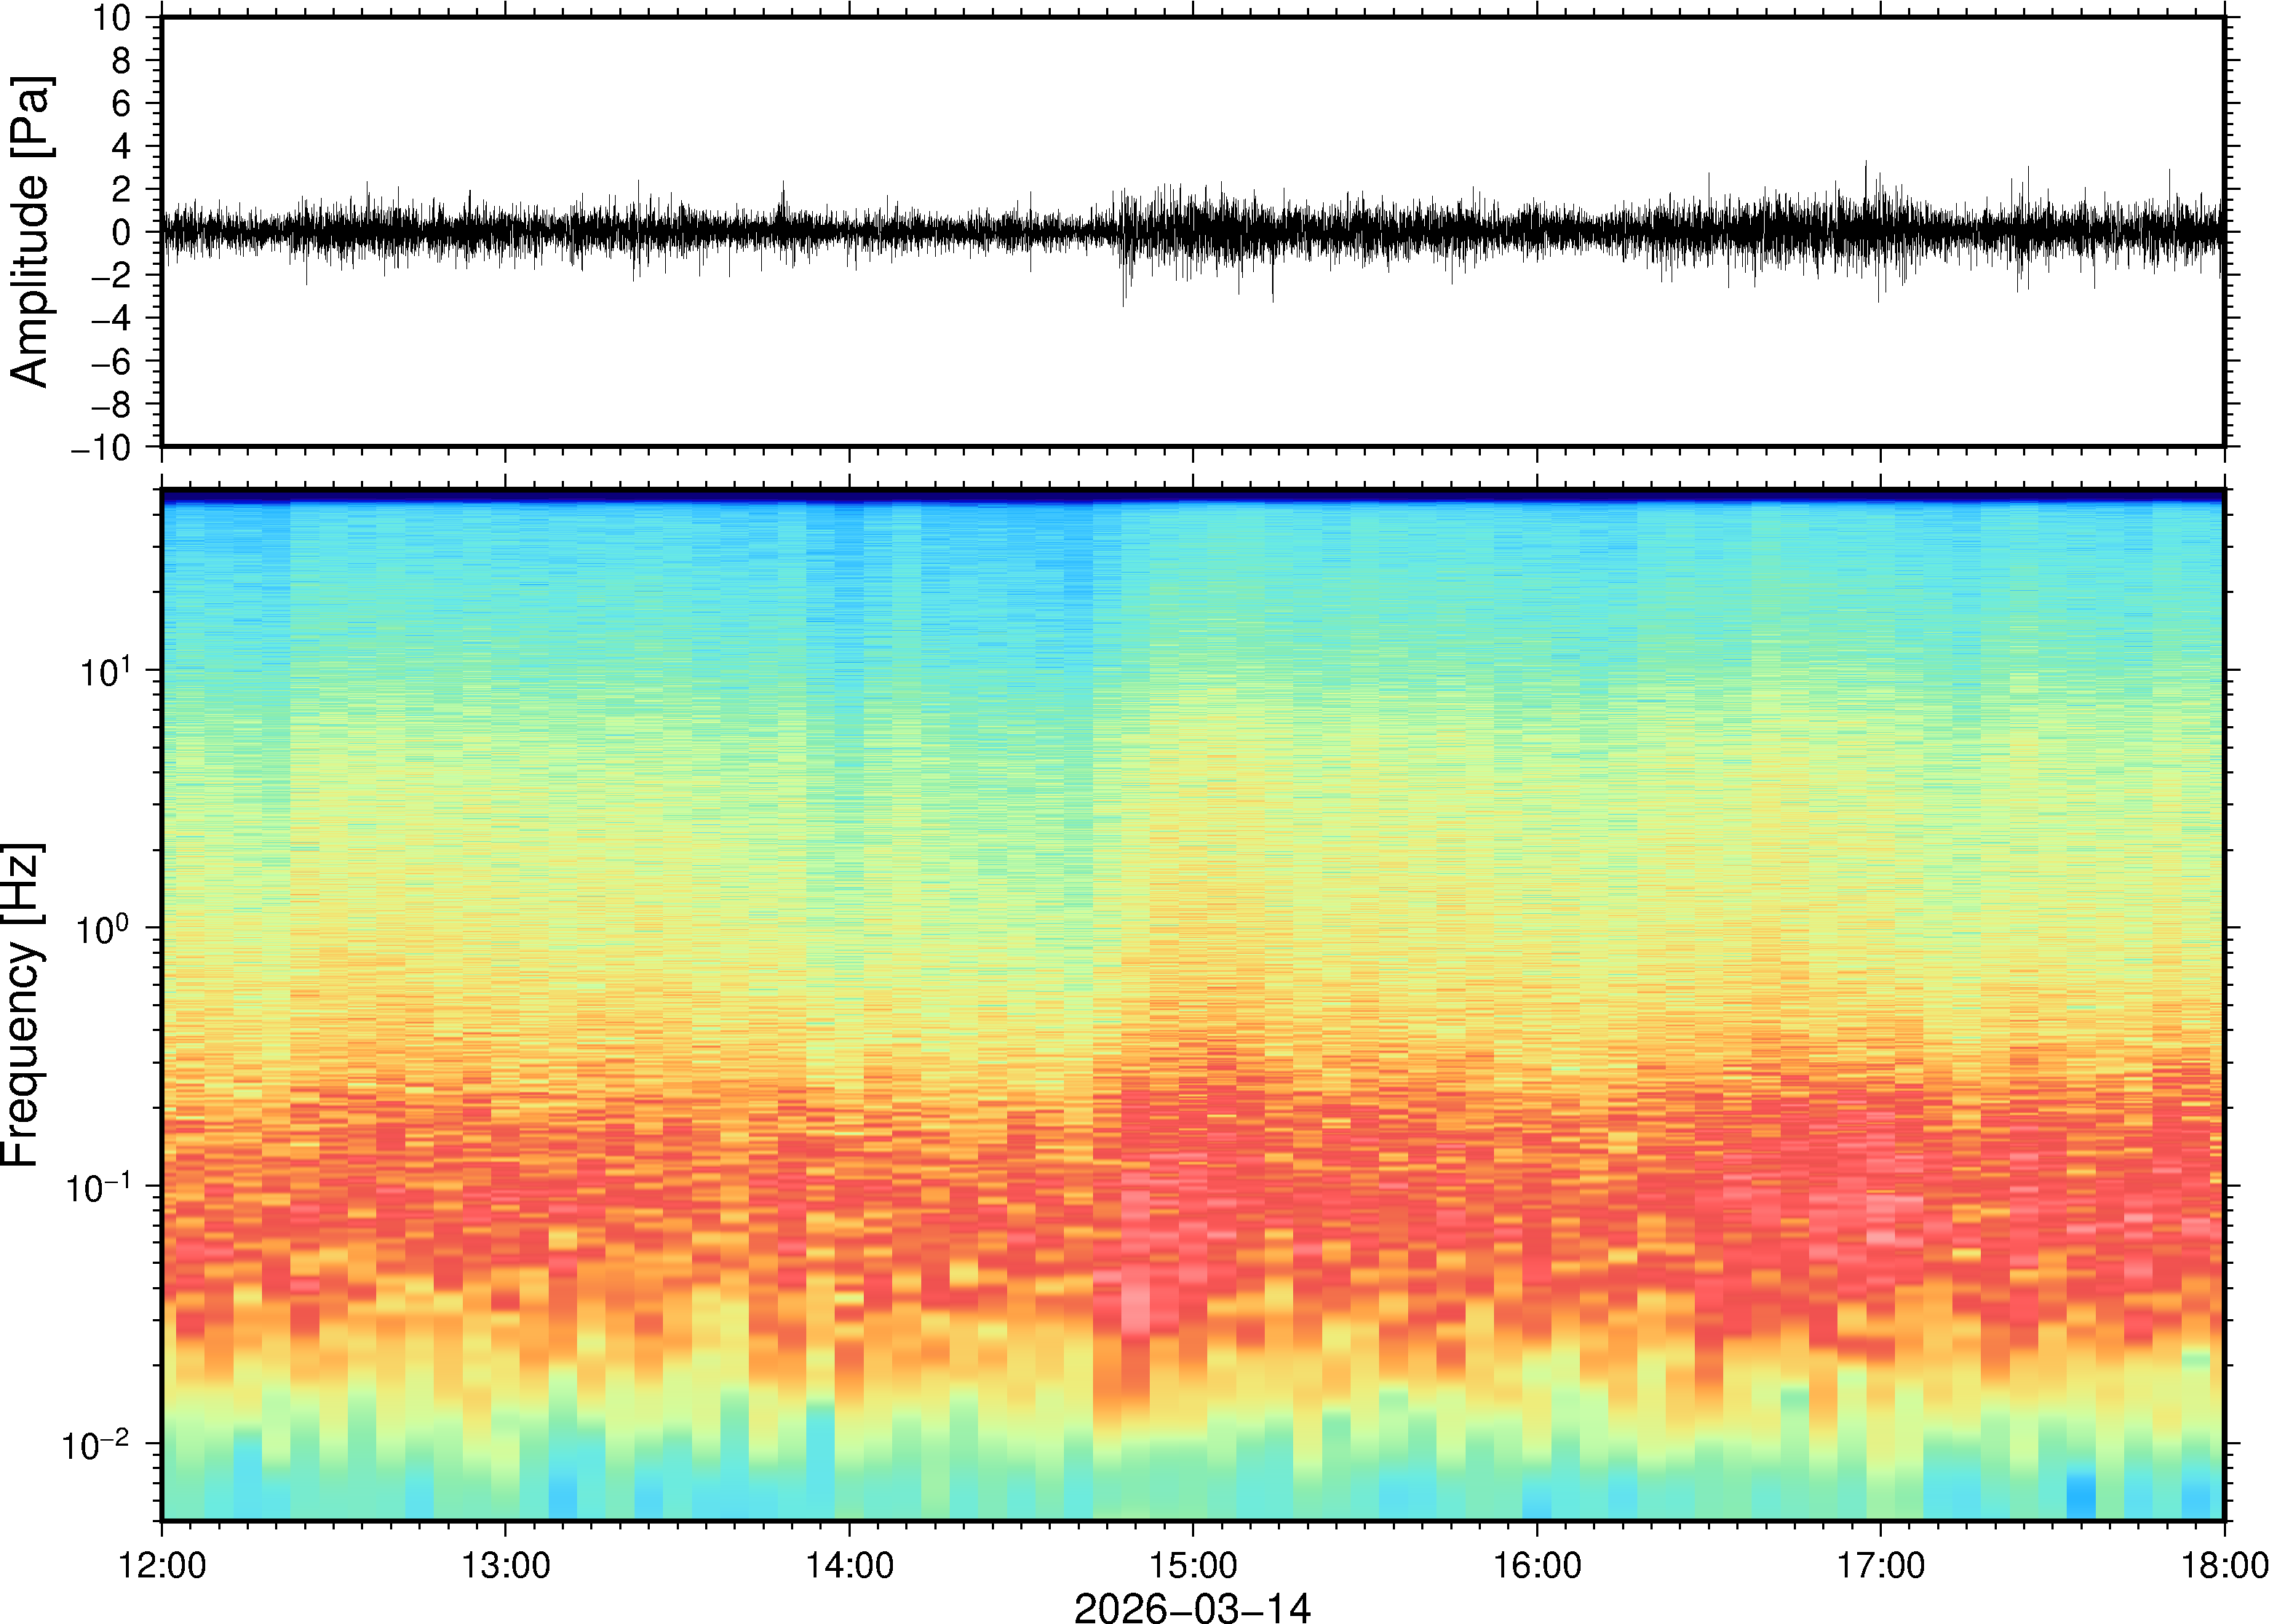Click the 10¹ frequency tick label
2269x1624 pixels.
[105, 671]
